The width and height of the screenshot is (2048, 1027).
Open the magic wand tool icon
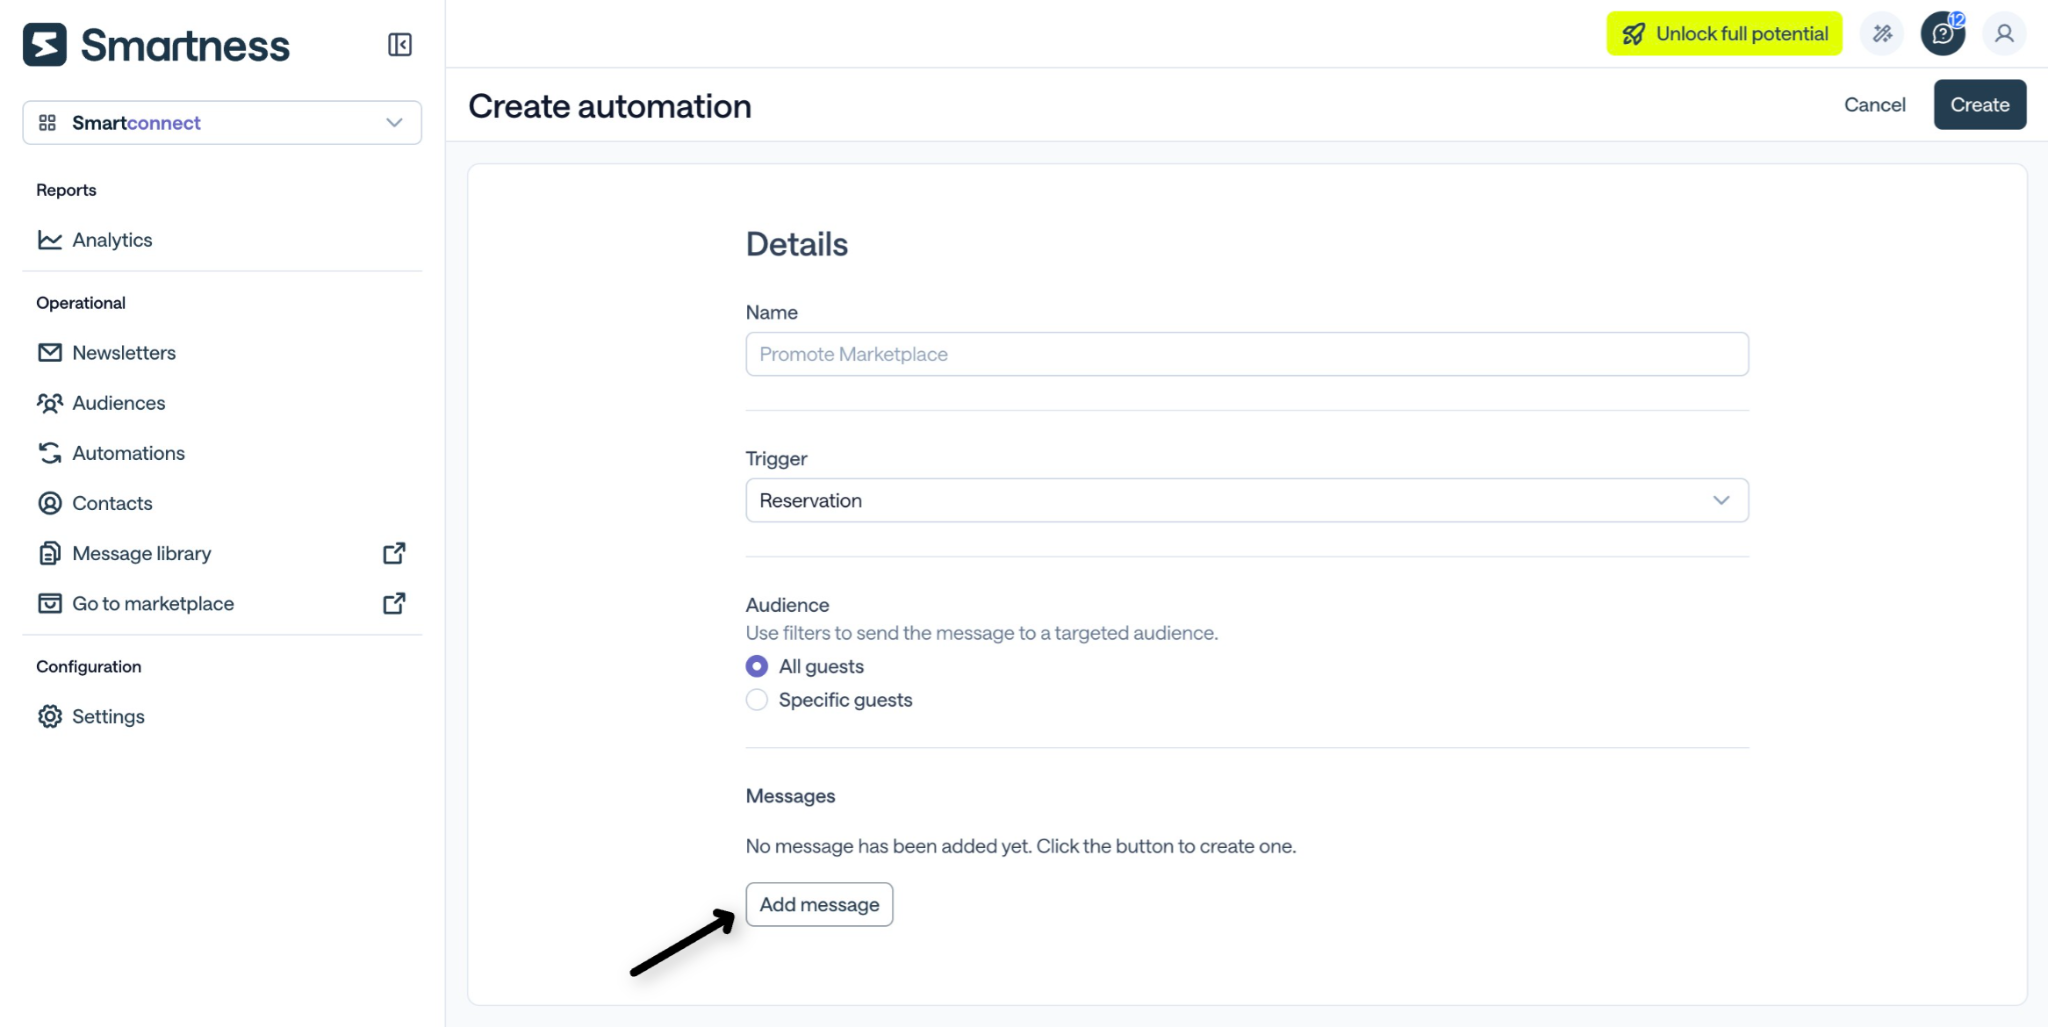1883,34
